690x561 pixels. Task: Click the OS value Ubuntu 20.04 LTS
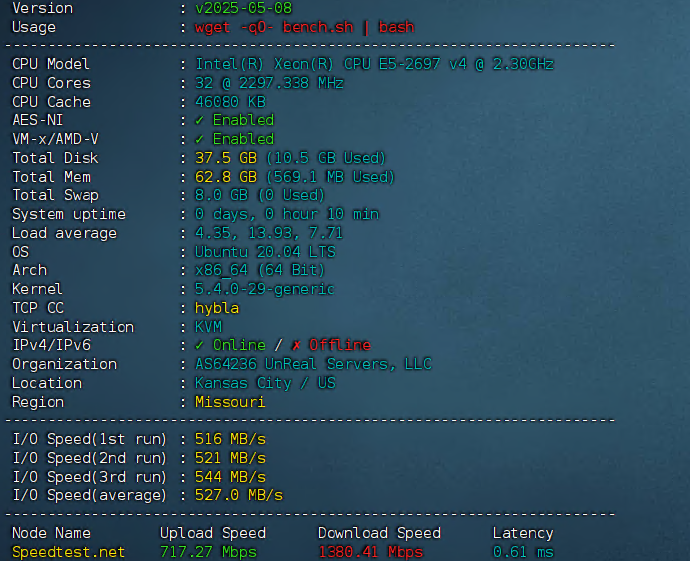pos(265,252)
